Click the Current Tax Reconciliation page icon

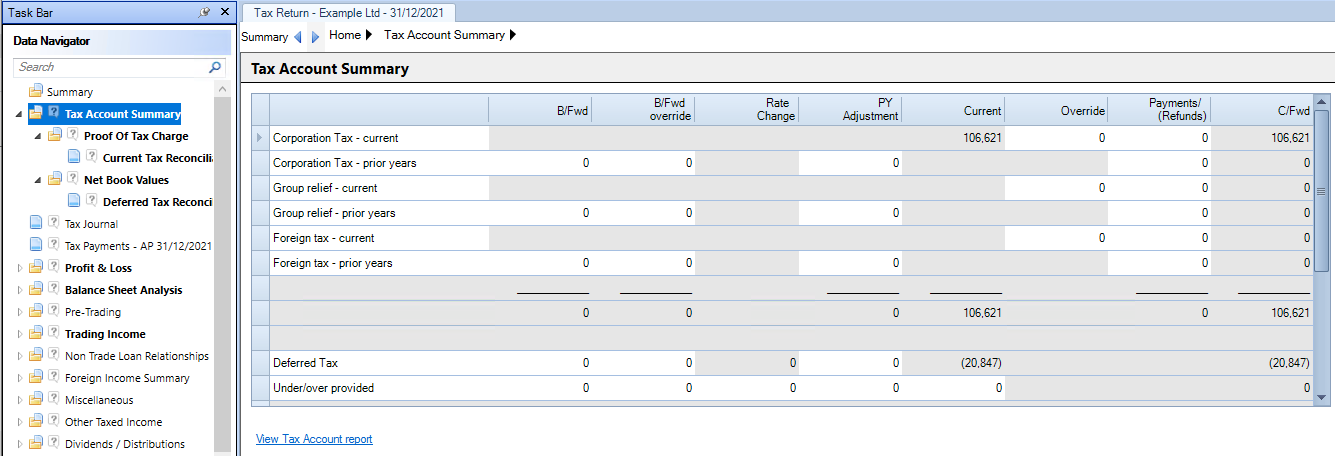pos(74,157)
